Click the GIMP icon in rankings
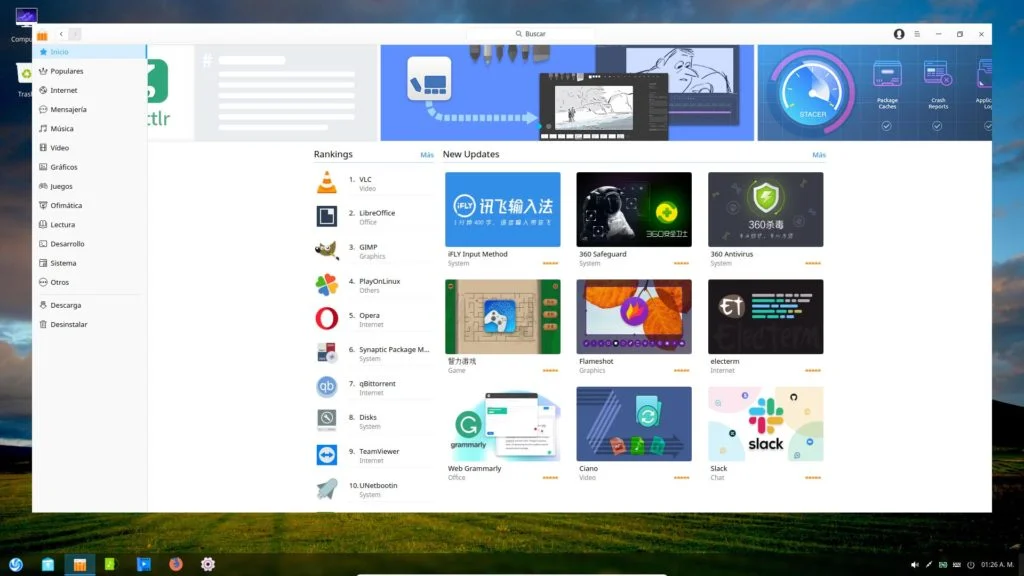This screenshot has width=1024, height=576. pos(327,250)
